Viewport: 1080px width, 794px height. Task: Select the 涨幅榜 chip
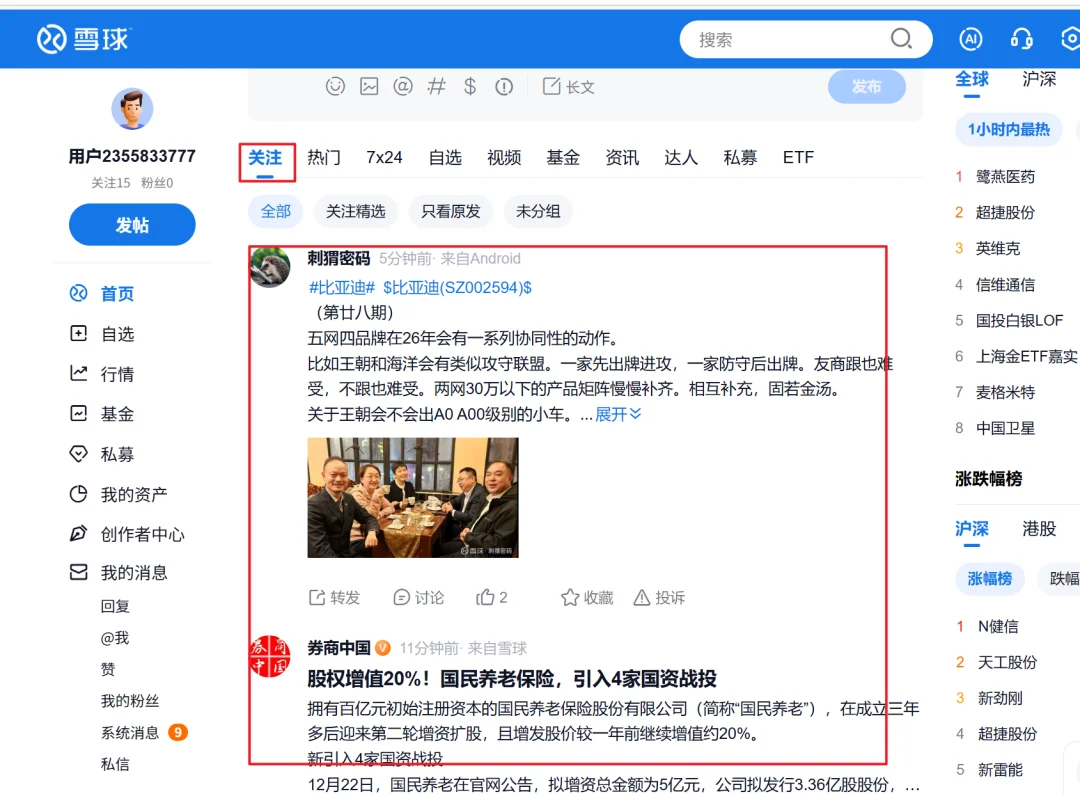click(990, 578)
